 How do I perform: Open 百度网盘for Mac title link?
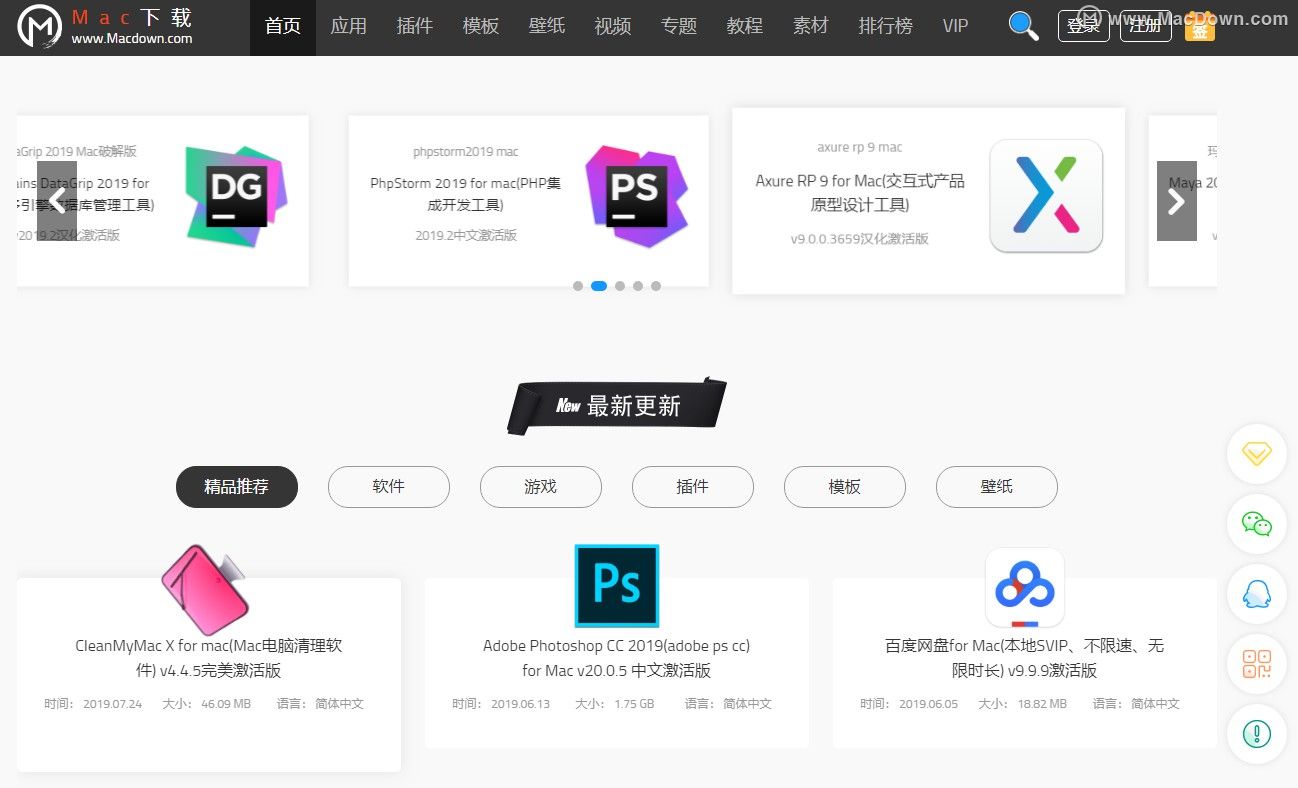coord(1025,658)
